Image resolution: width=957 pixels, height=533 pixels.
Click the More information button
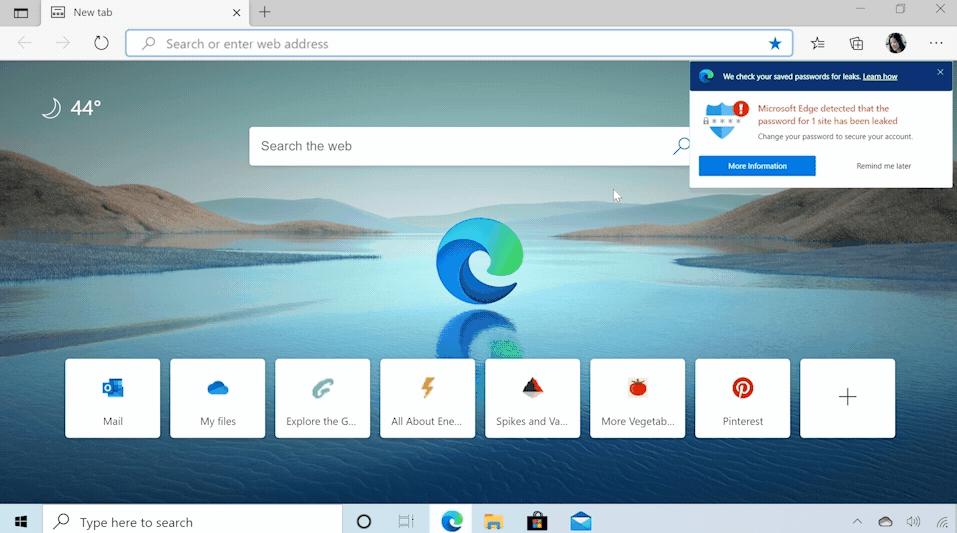coord(757,166)
